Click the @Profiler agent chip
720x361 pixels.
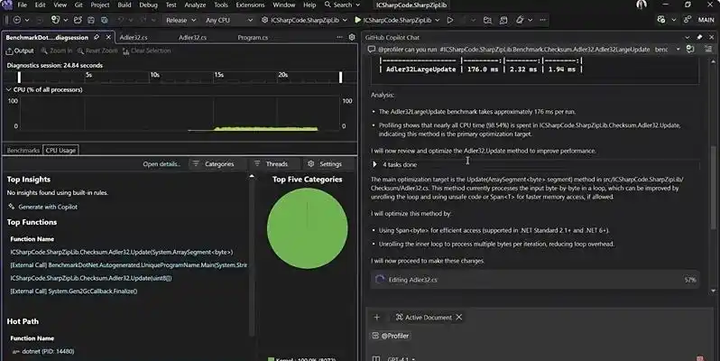tap(390, 336)
